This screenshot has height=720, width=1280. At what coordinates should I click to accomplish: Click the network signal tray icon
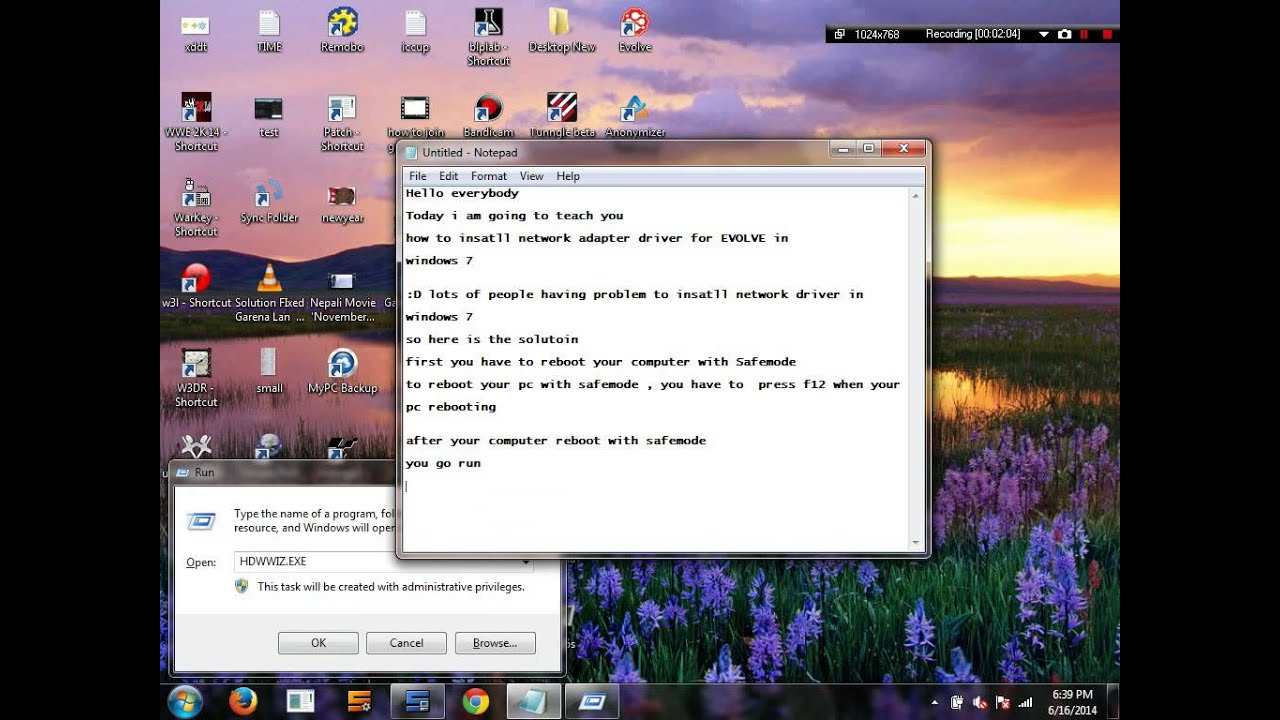[x=1025, y=703]
